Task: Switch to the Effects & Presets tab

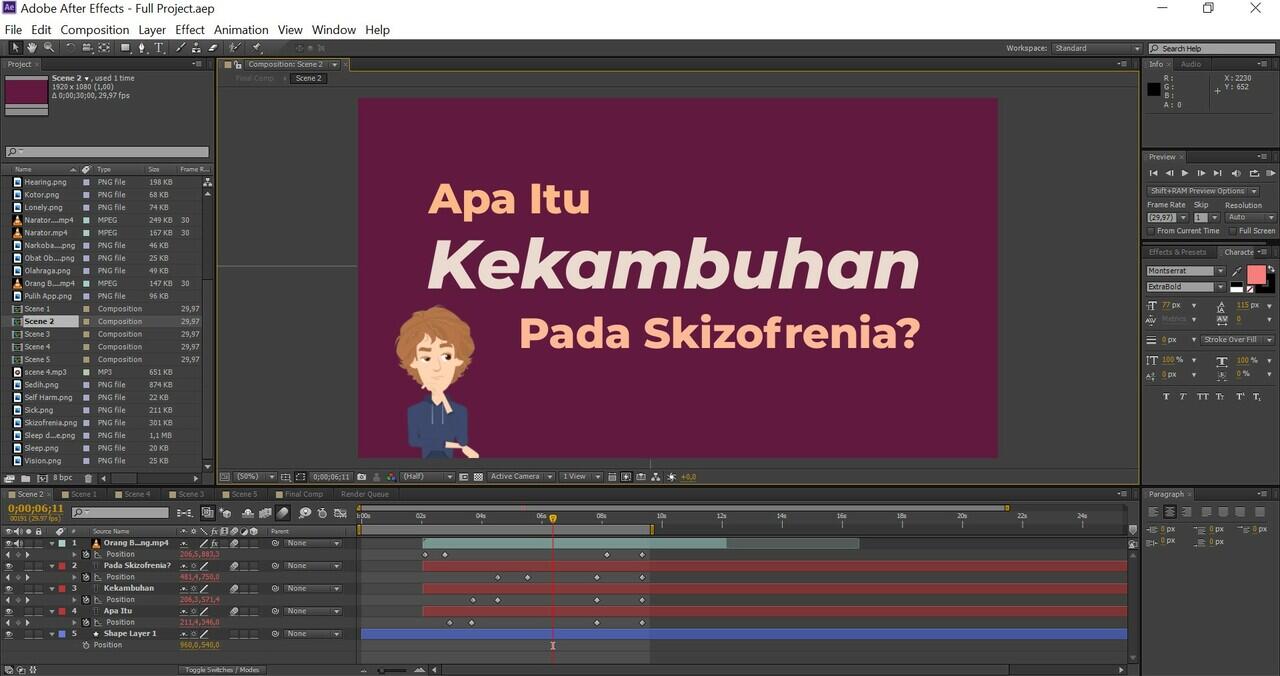Action: point(1178,252)
